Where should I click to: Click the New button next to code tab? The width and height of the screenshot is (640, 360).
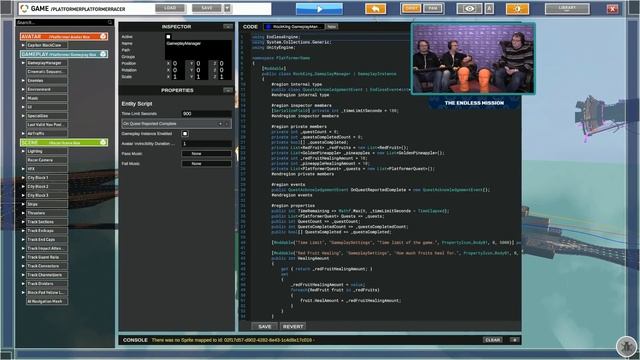tap(332, 27)
